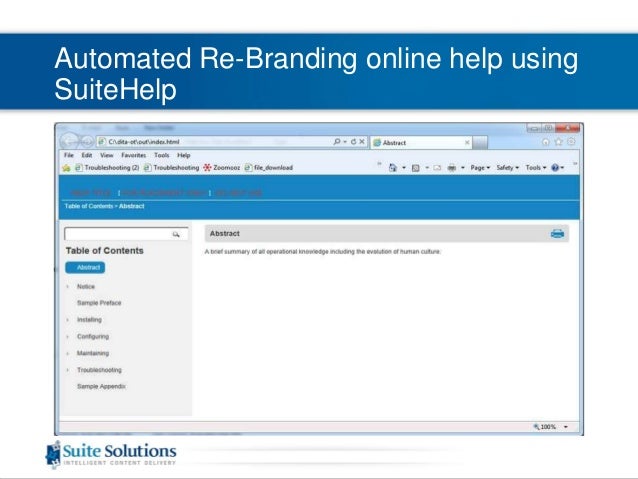
Task: Click the 'A brief summary of all operational knowledge' text
Action: 323,252
